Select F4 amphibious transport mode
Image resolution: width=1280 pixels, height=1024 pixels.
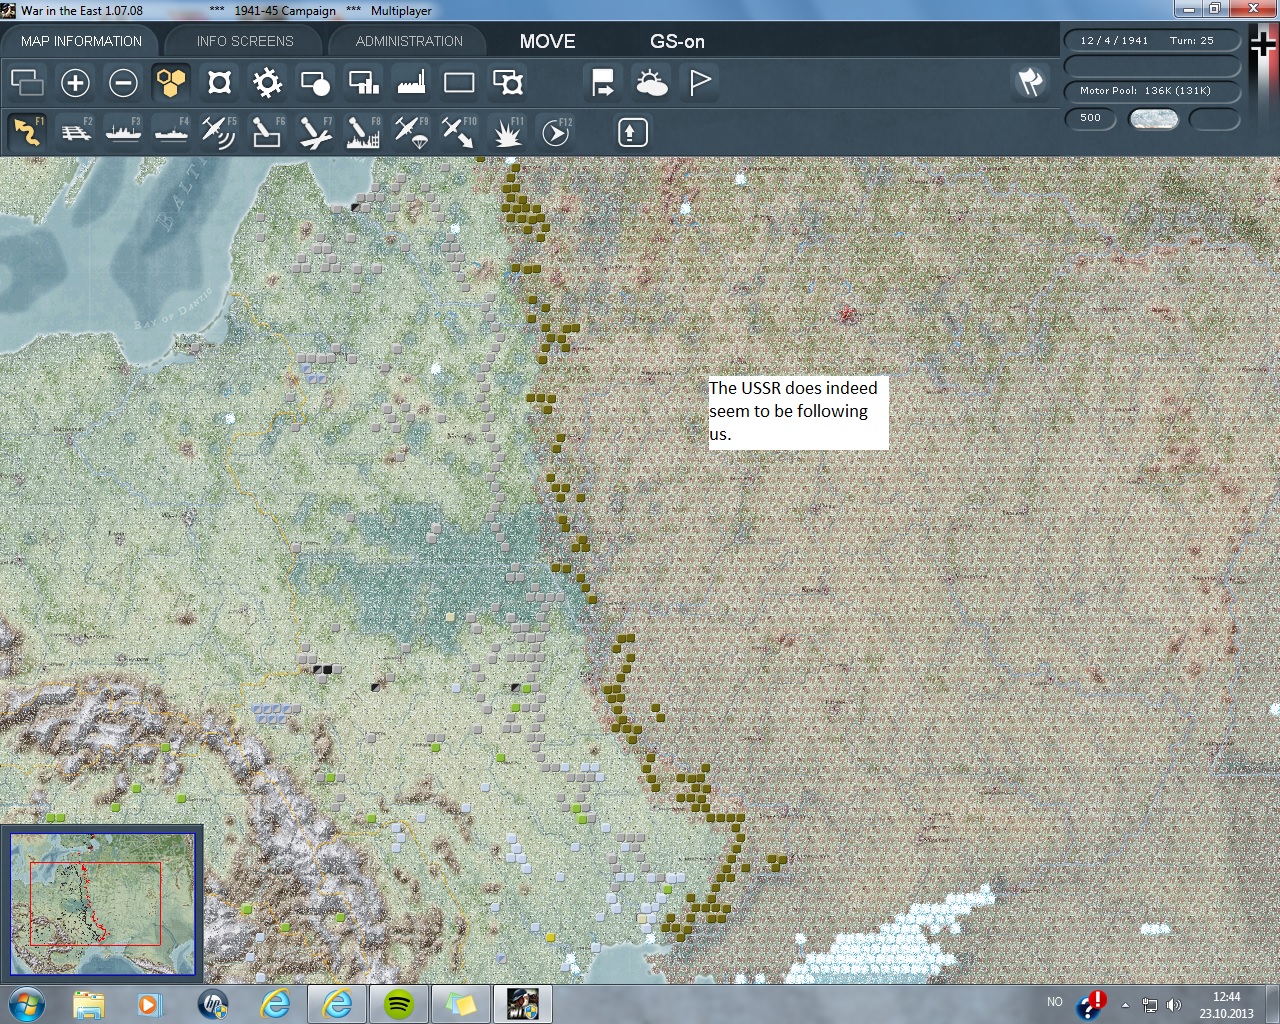(171, 132)
